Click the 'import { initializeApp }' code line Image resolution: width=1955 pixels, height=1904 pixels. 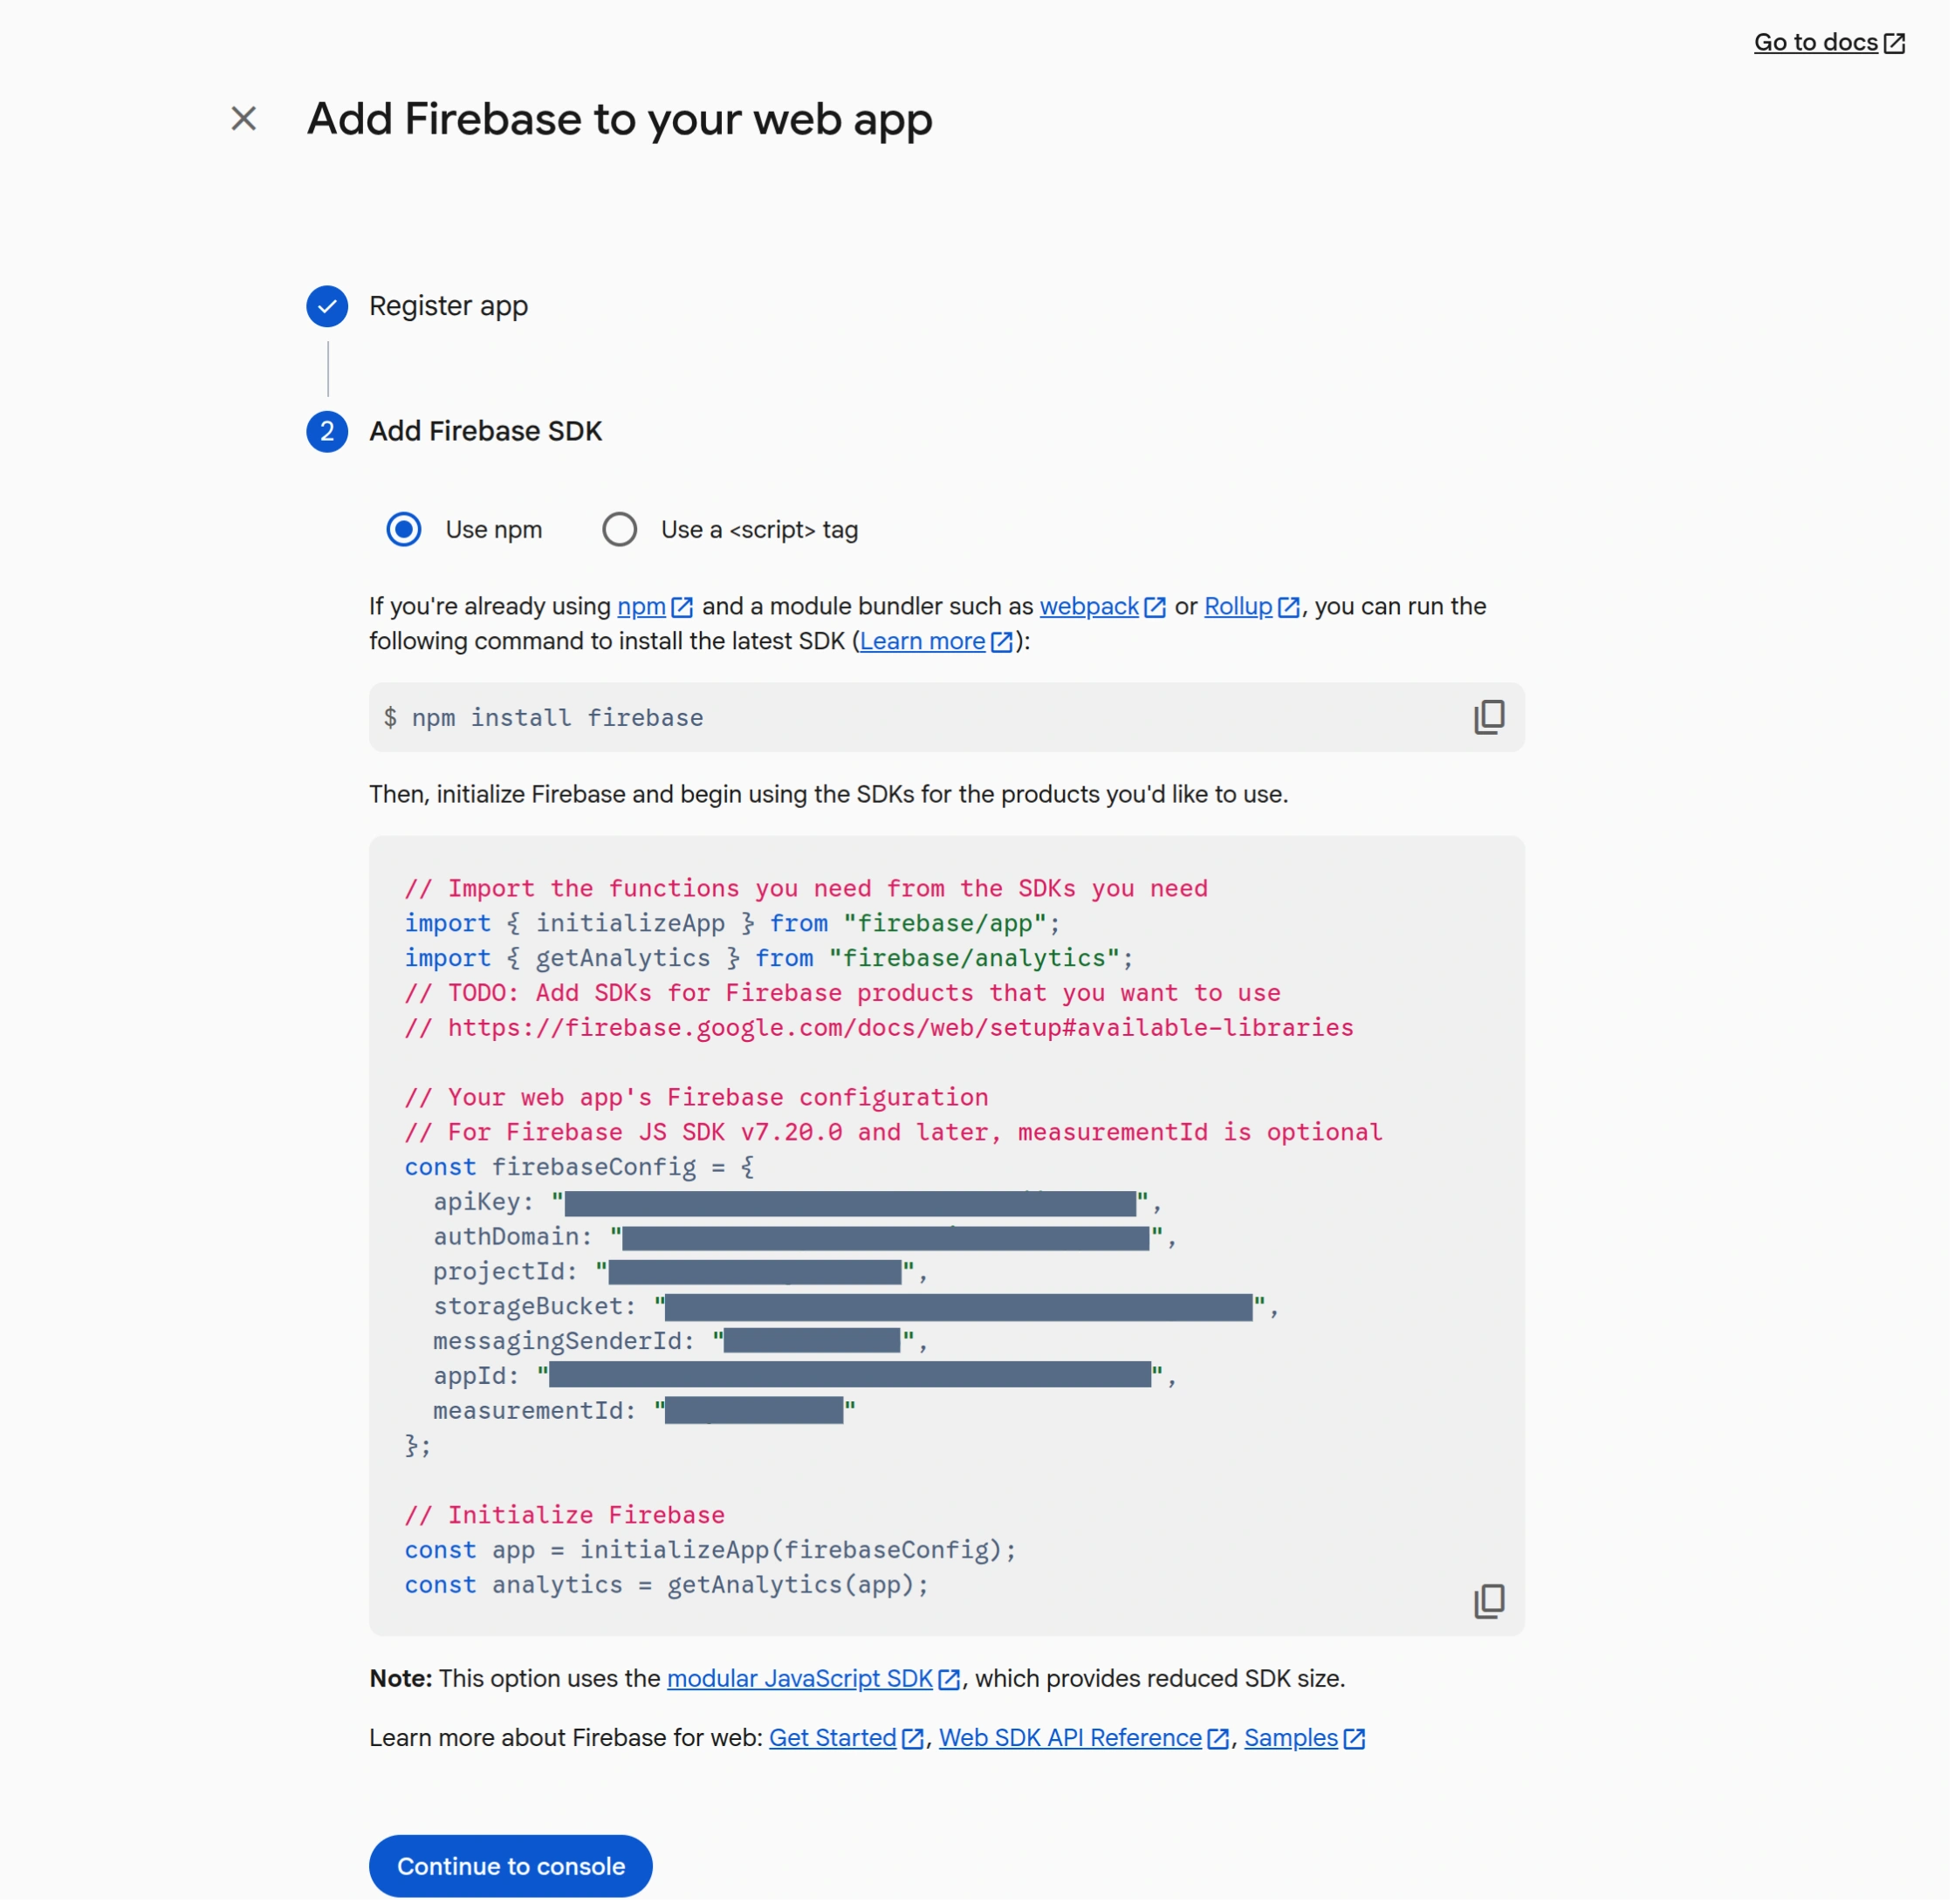tap(734, 925)
